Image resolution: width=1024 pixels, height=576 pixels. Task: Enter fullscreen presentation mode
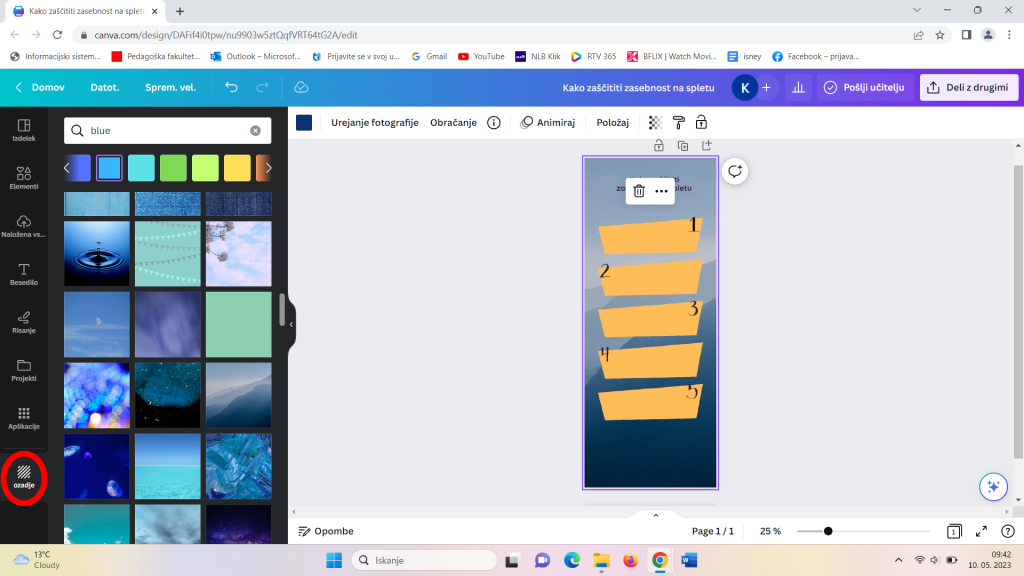[982, 531]
